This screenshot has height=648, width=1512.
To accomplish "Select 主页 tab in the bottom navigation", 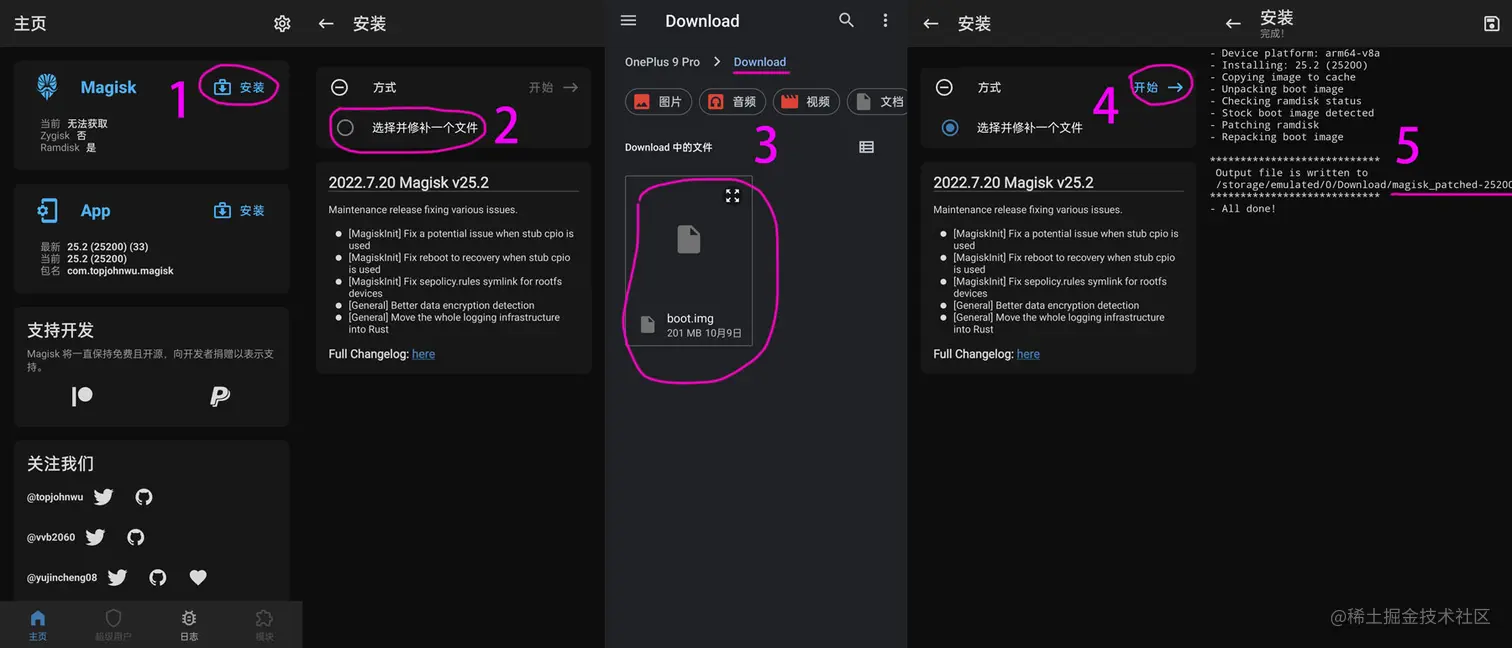I will coord(38,625).
